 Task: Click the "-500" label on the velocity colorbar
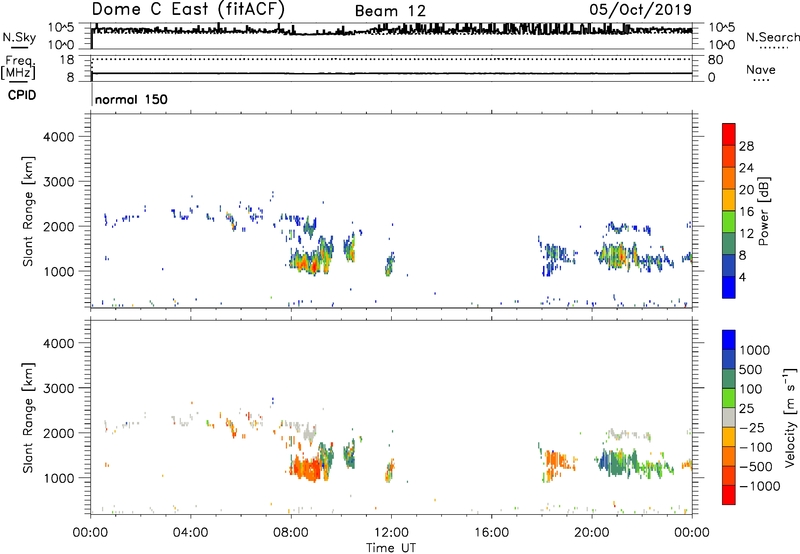pyautogui.click(x=756, y=467)
